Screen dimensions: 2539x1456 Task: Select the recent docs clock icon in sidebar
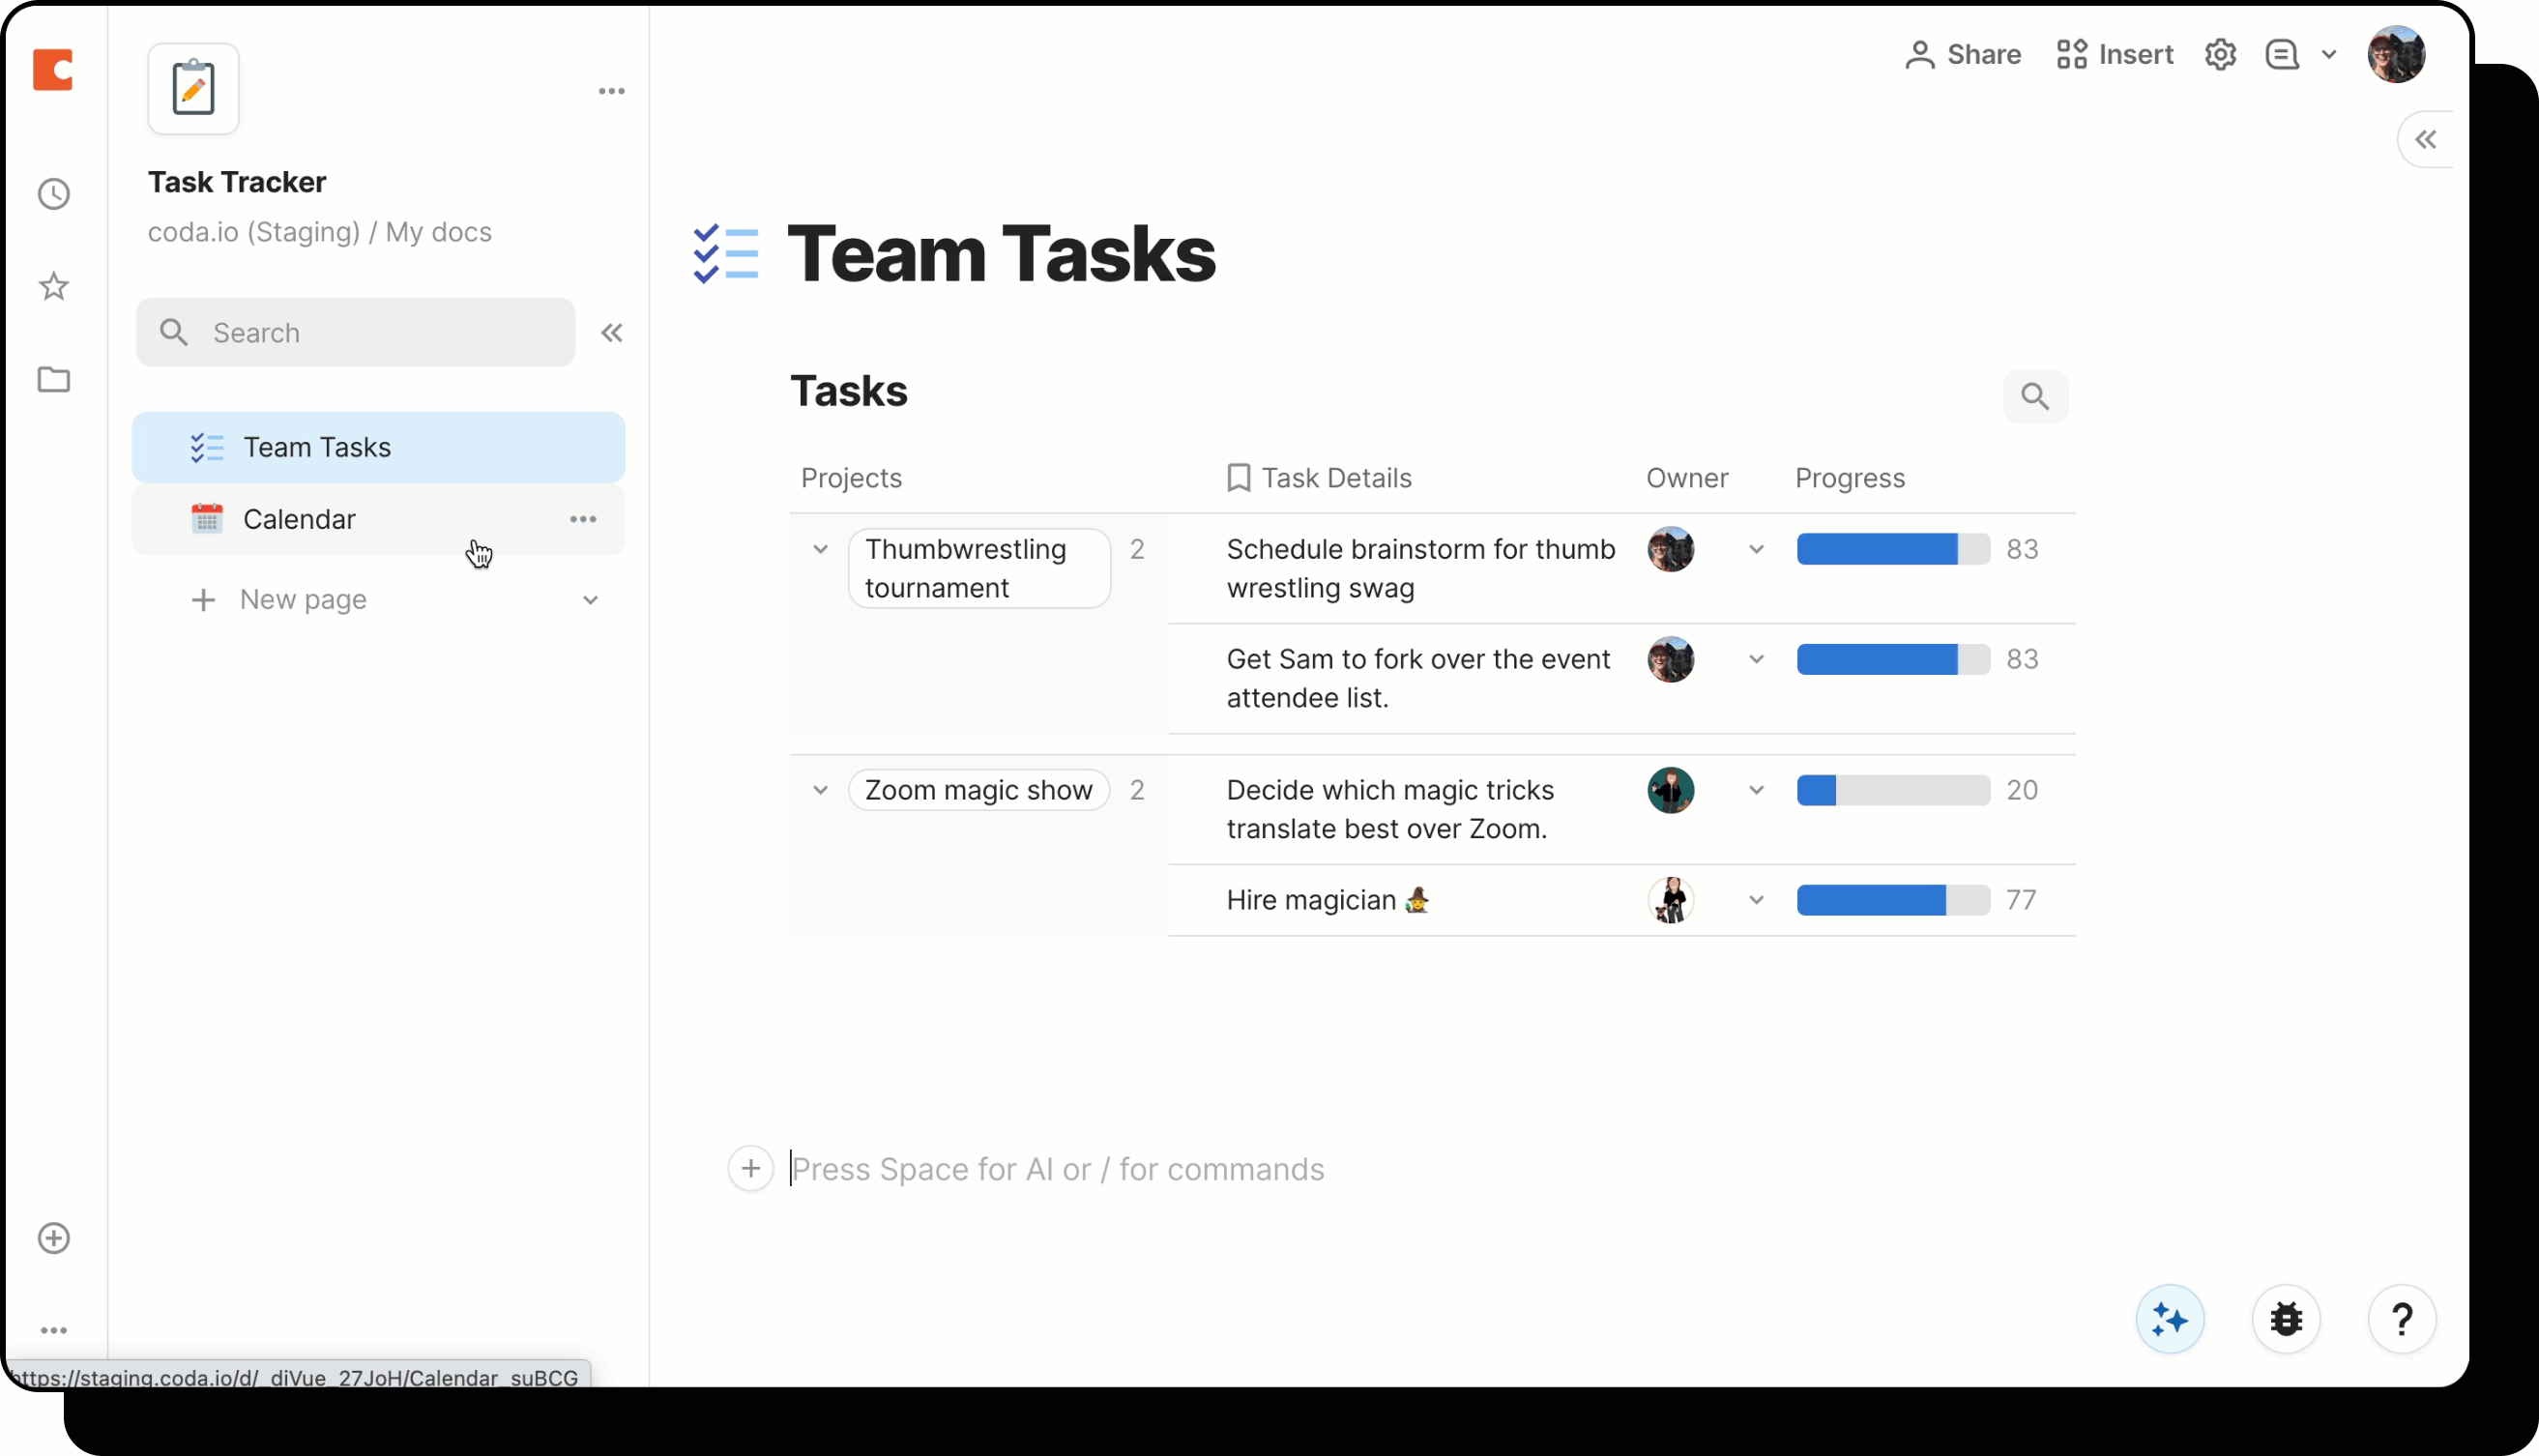[53, 194]
